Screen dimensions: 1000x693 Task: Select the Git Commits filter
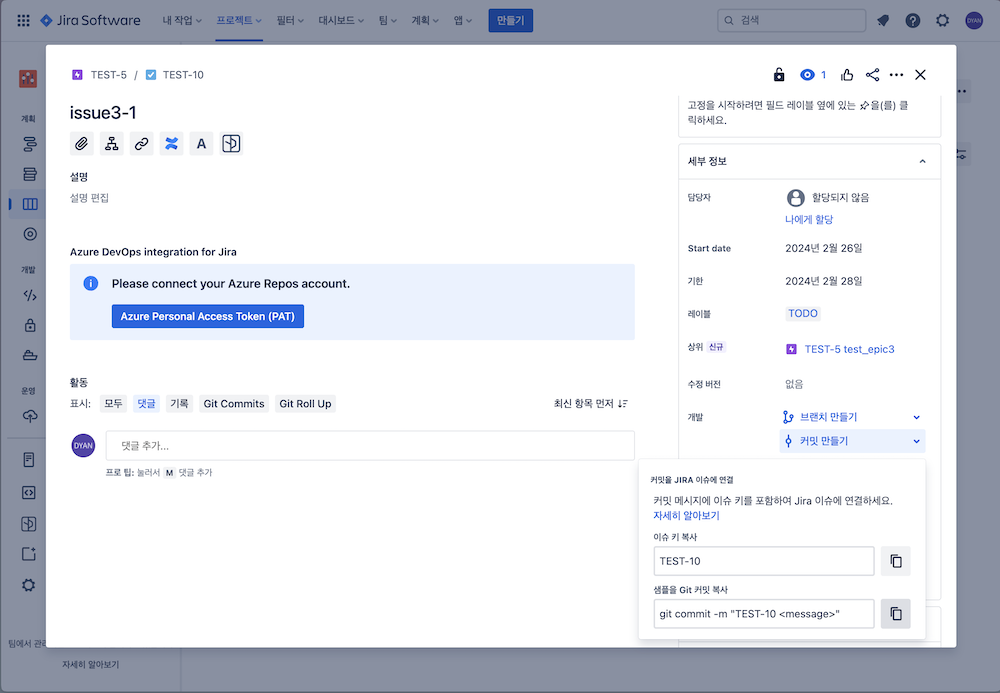233,404
